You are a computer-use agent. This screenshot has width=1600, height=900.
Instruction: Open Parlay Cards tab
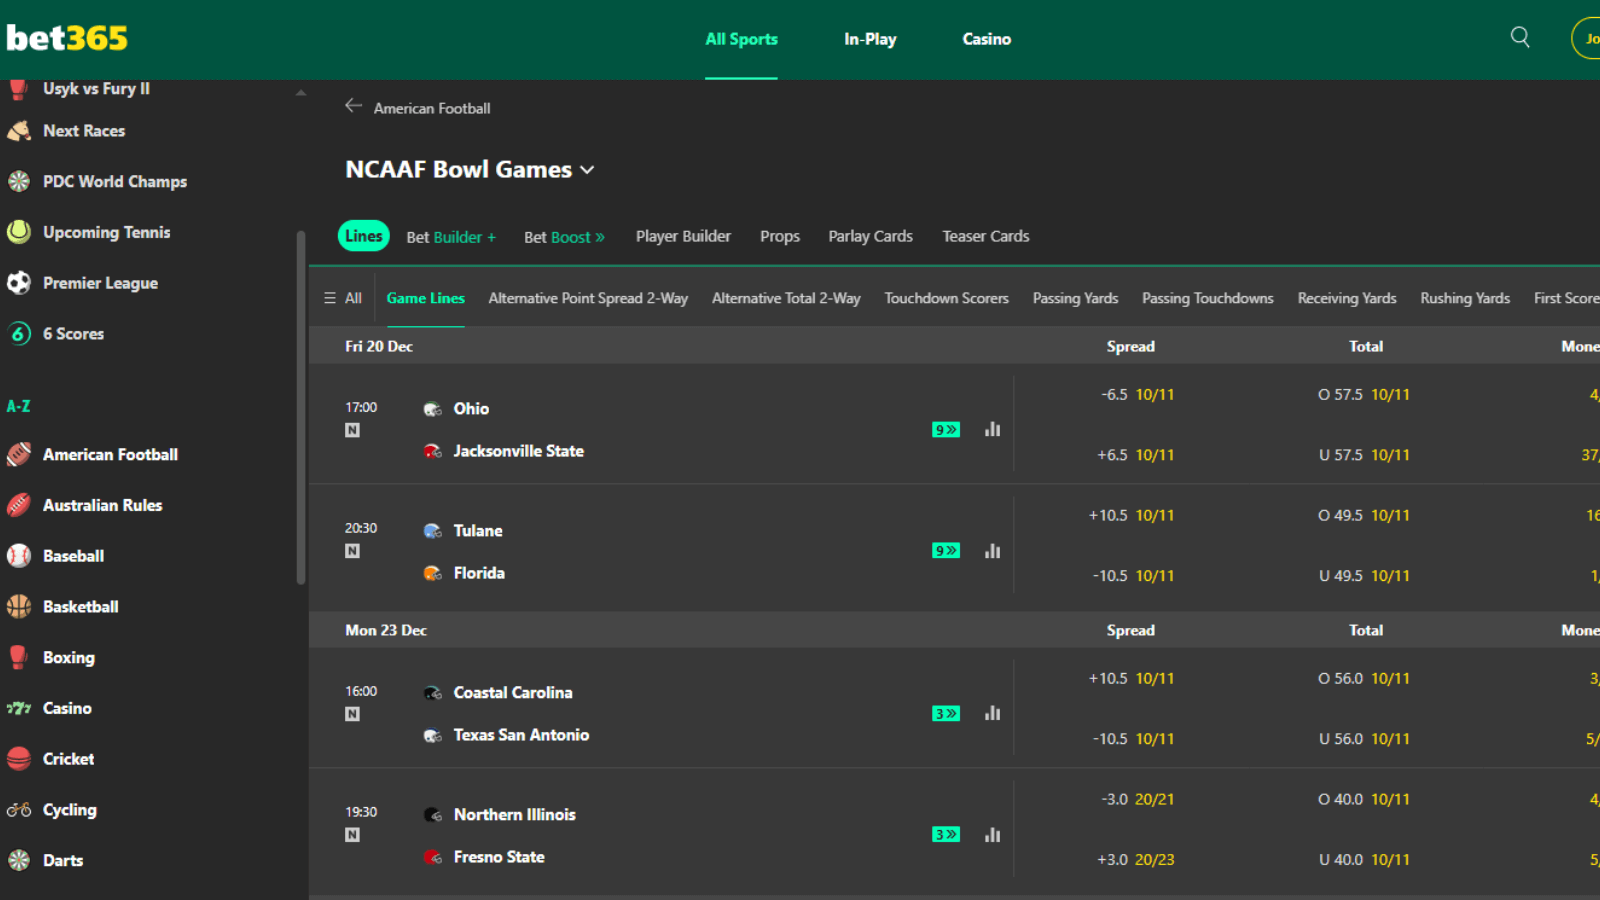870,236
